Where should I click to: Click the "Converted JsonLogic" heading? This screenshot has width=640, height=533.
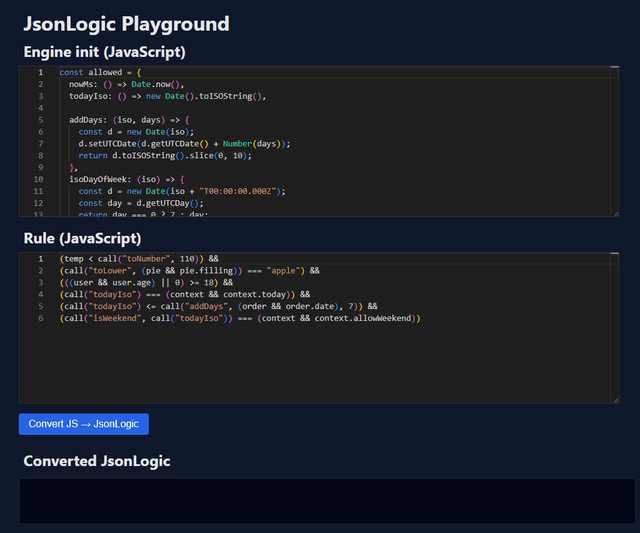coord(97,461)
